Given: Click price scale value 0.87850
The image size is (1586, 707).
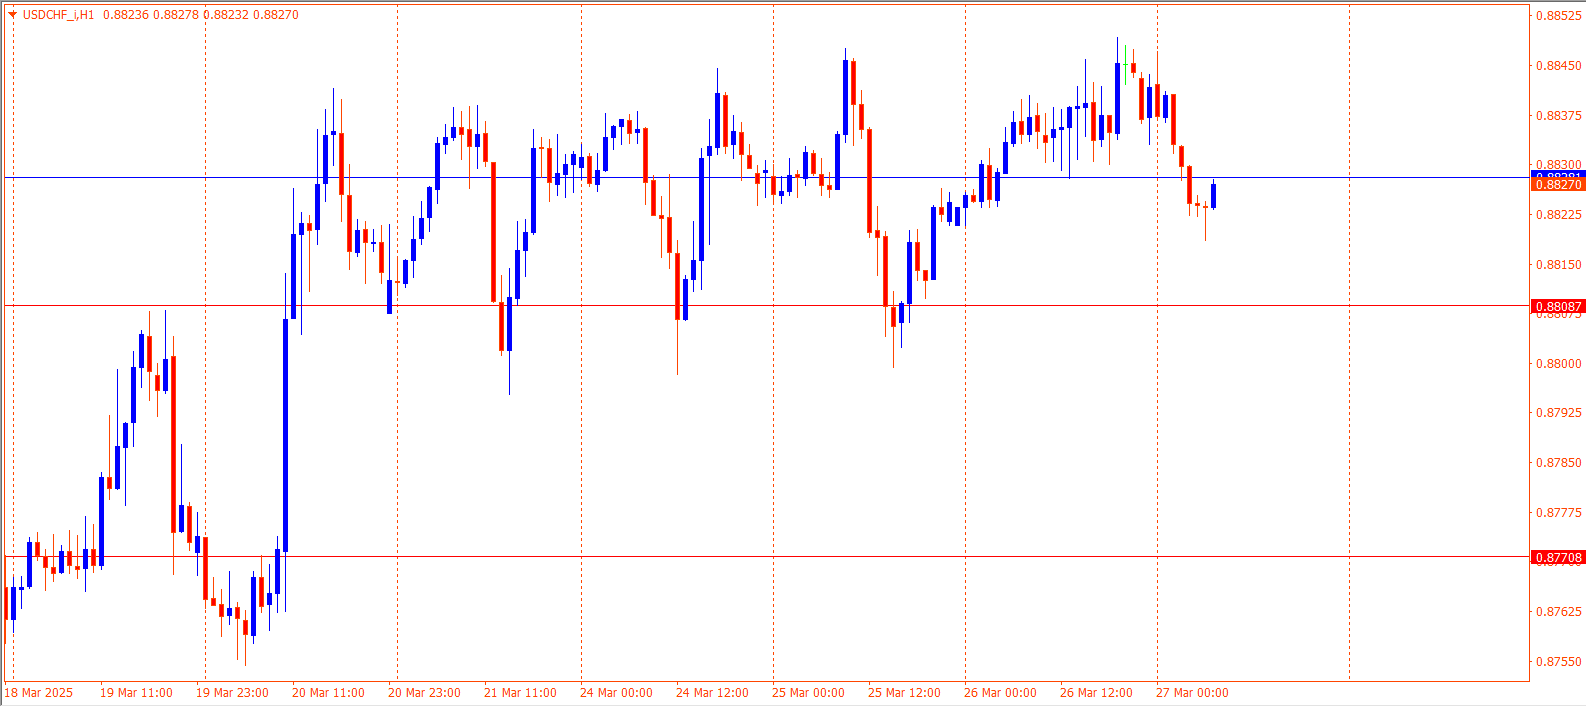Looking at the screenshot, I should 1559,463.
